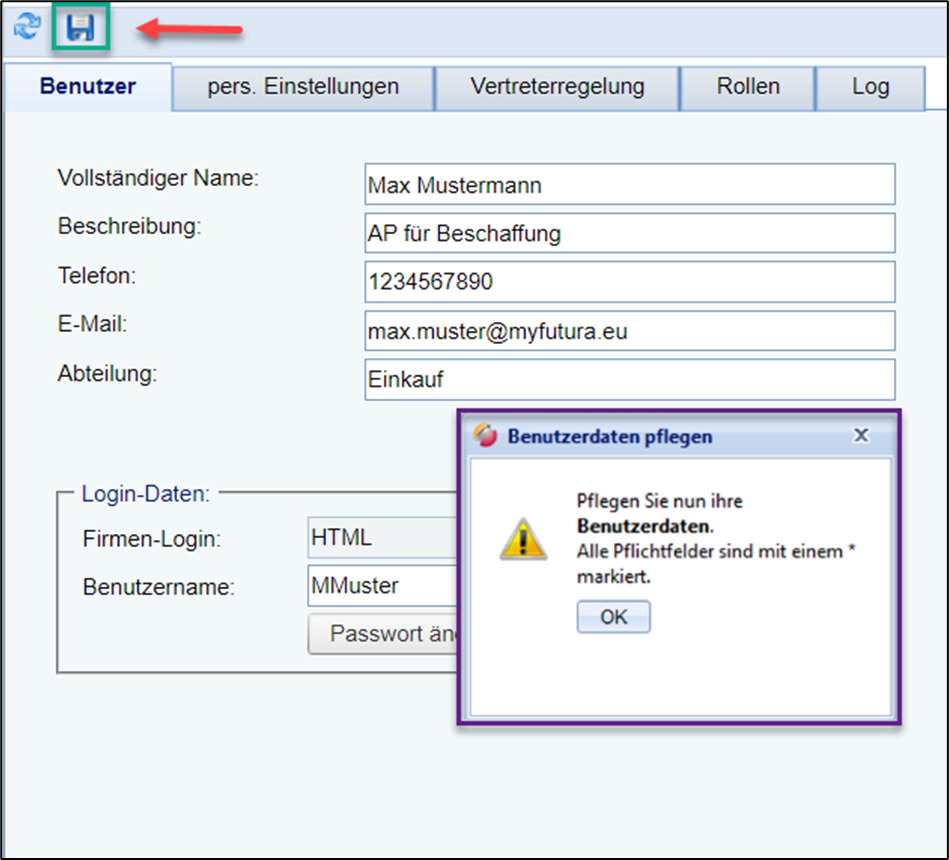Click the Telefon number field
This screenshot has height=860, width=949.
click(629, 283)
